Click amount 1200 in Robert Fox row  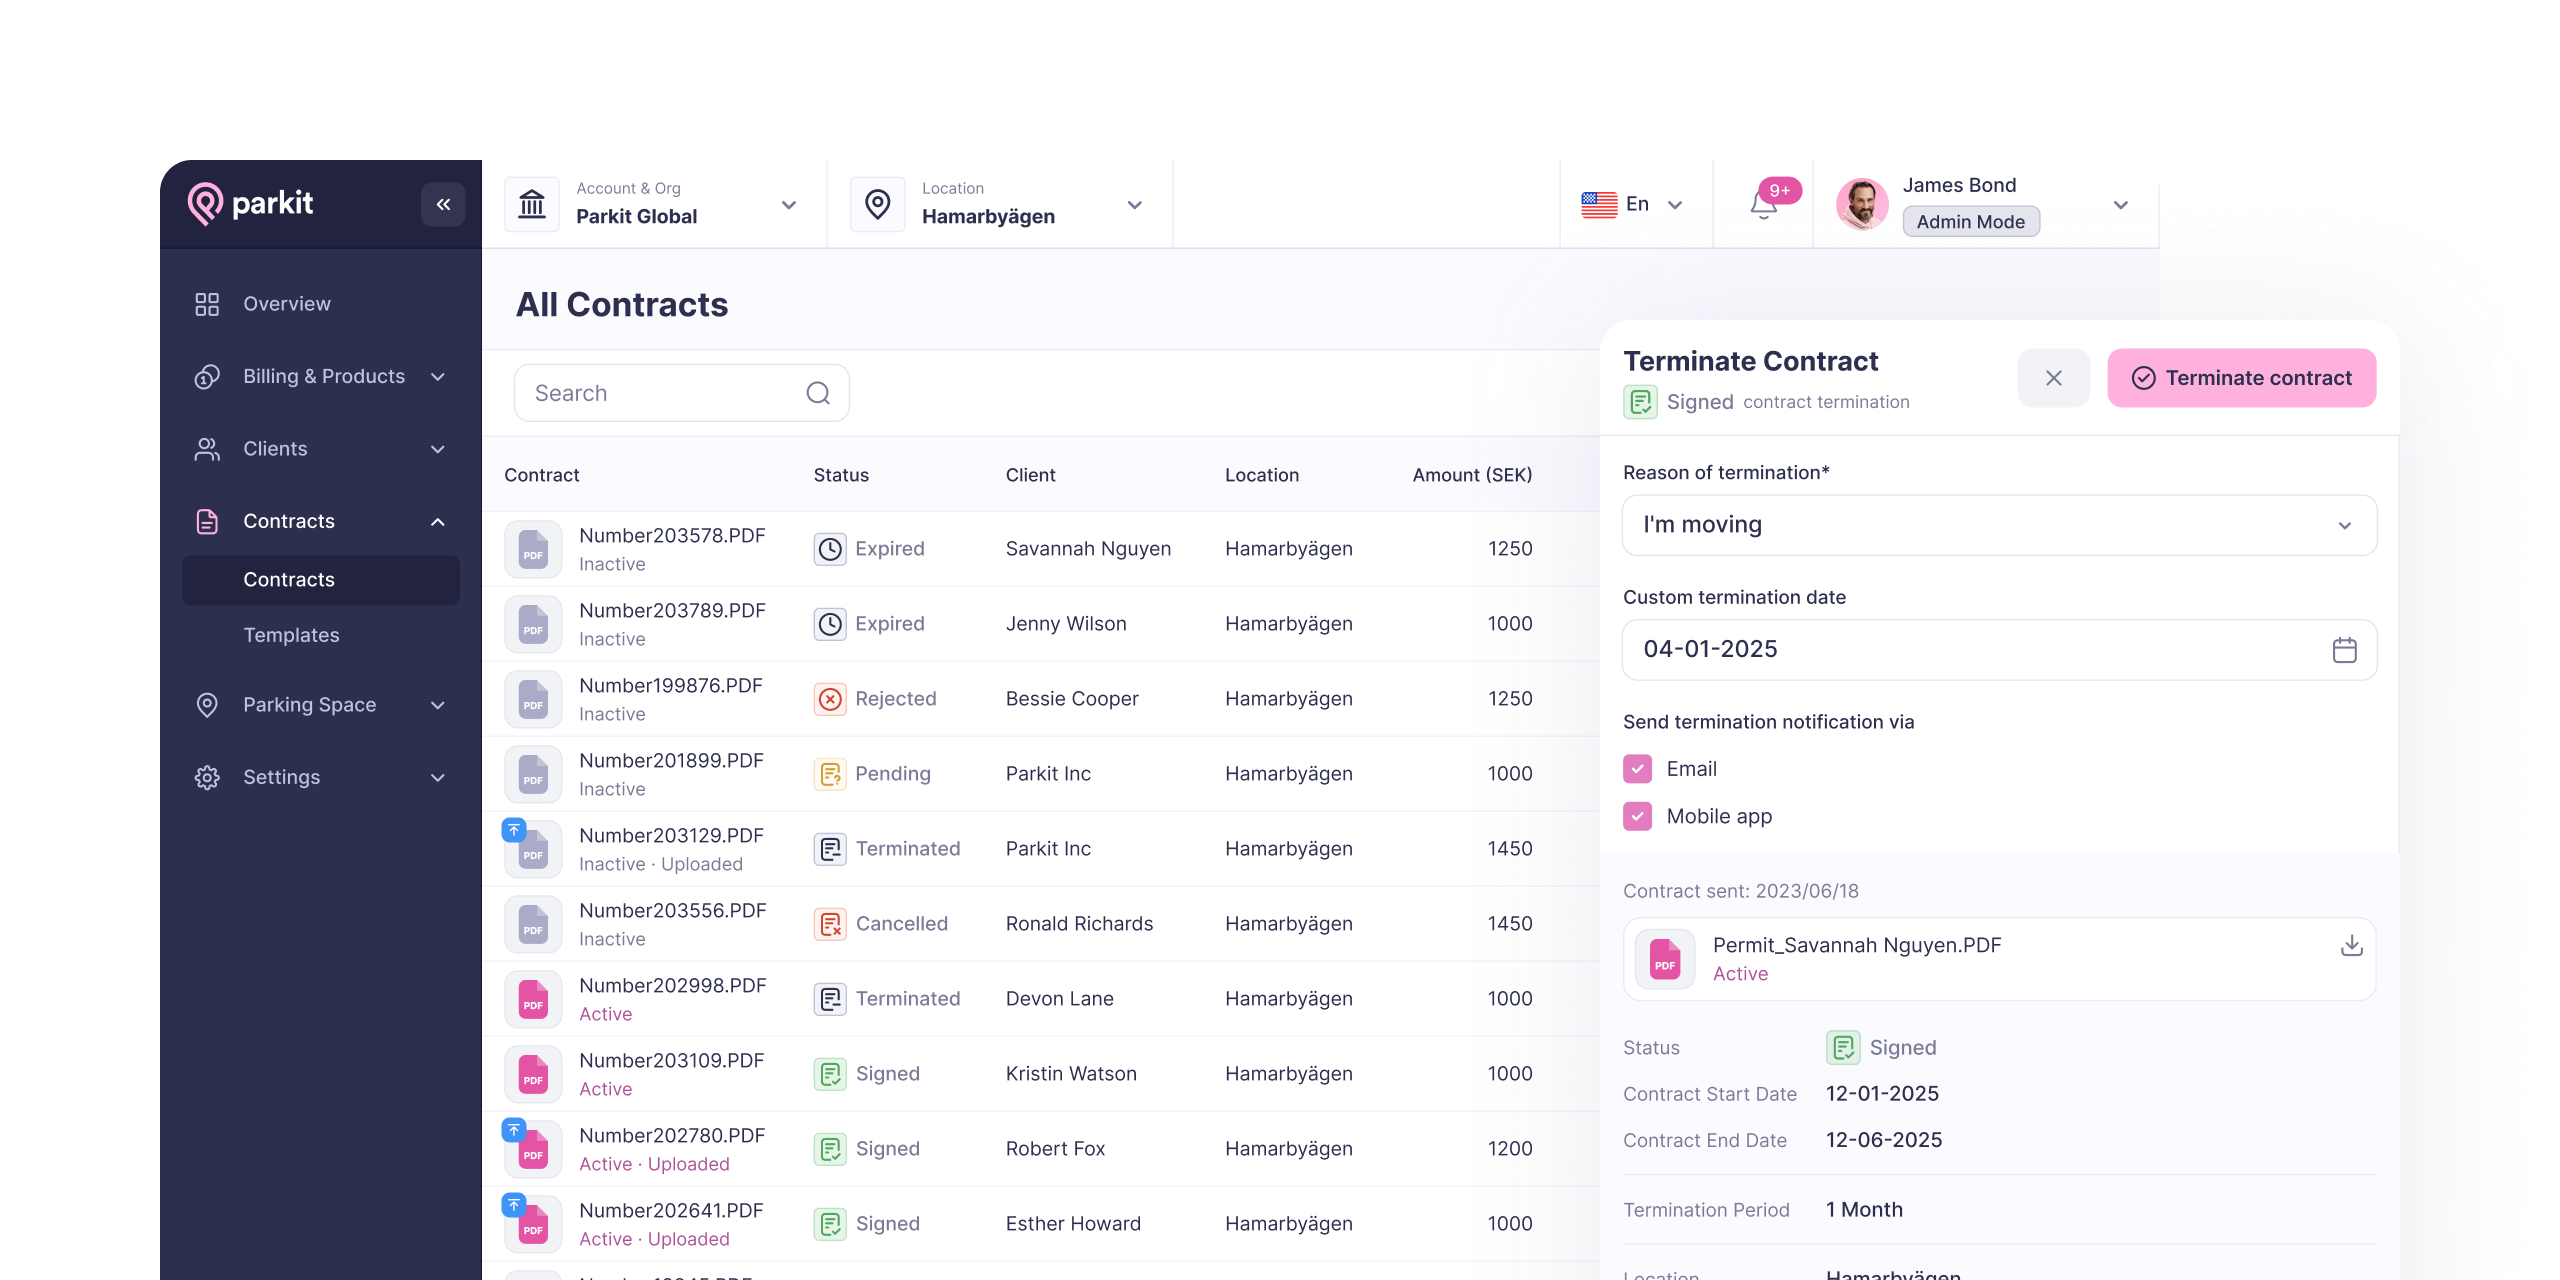(x=1510, y=1149)
